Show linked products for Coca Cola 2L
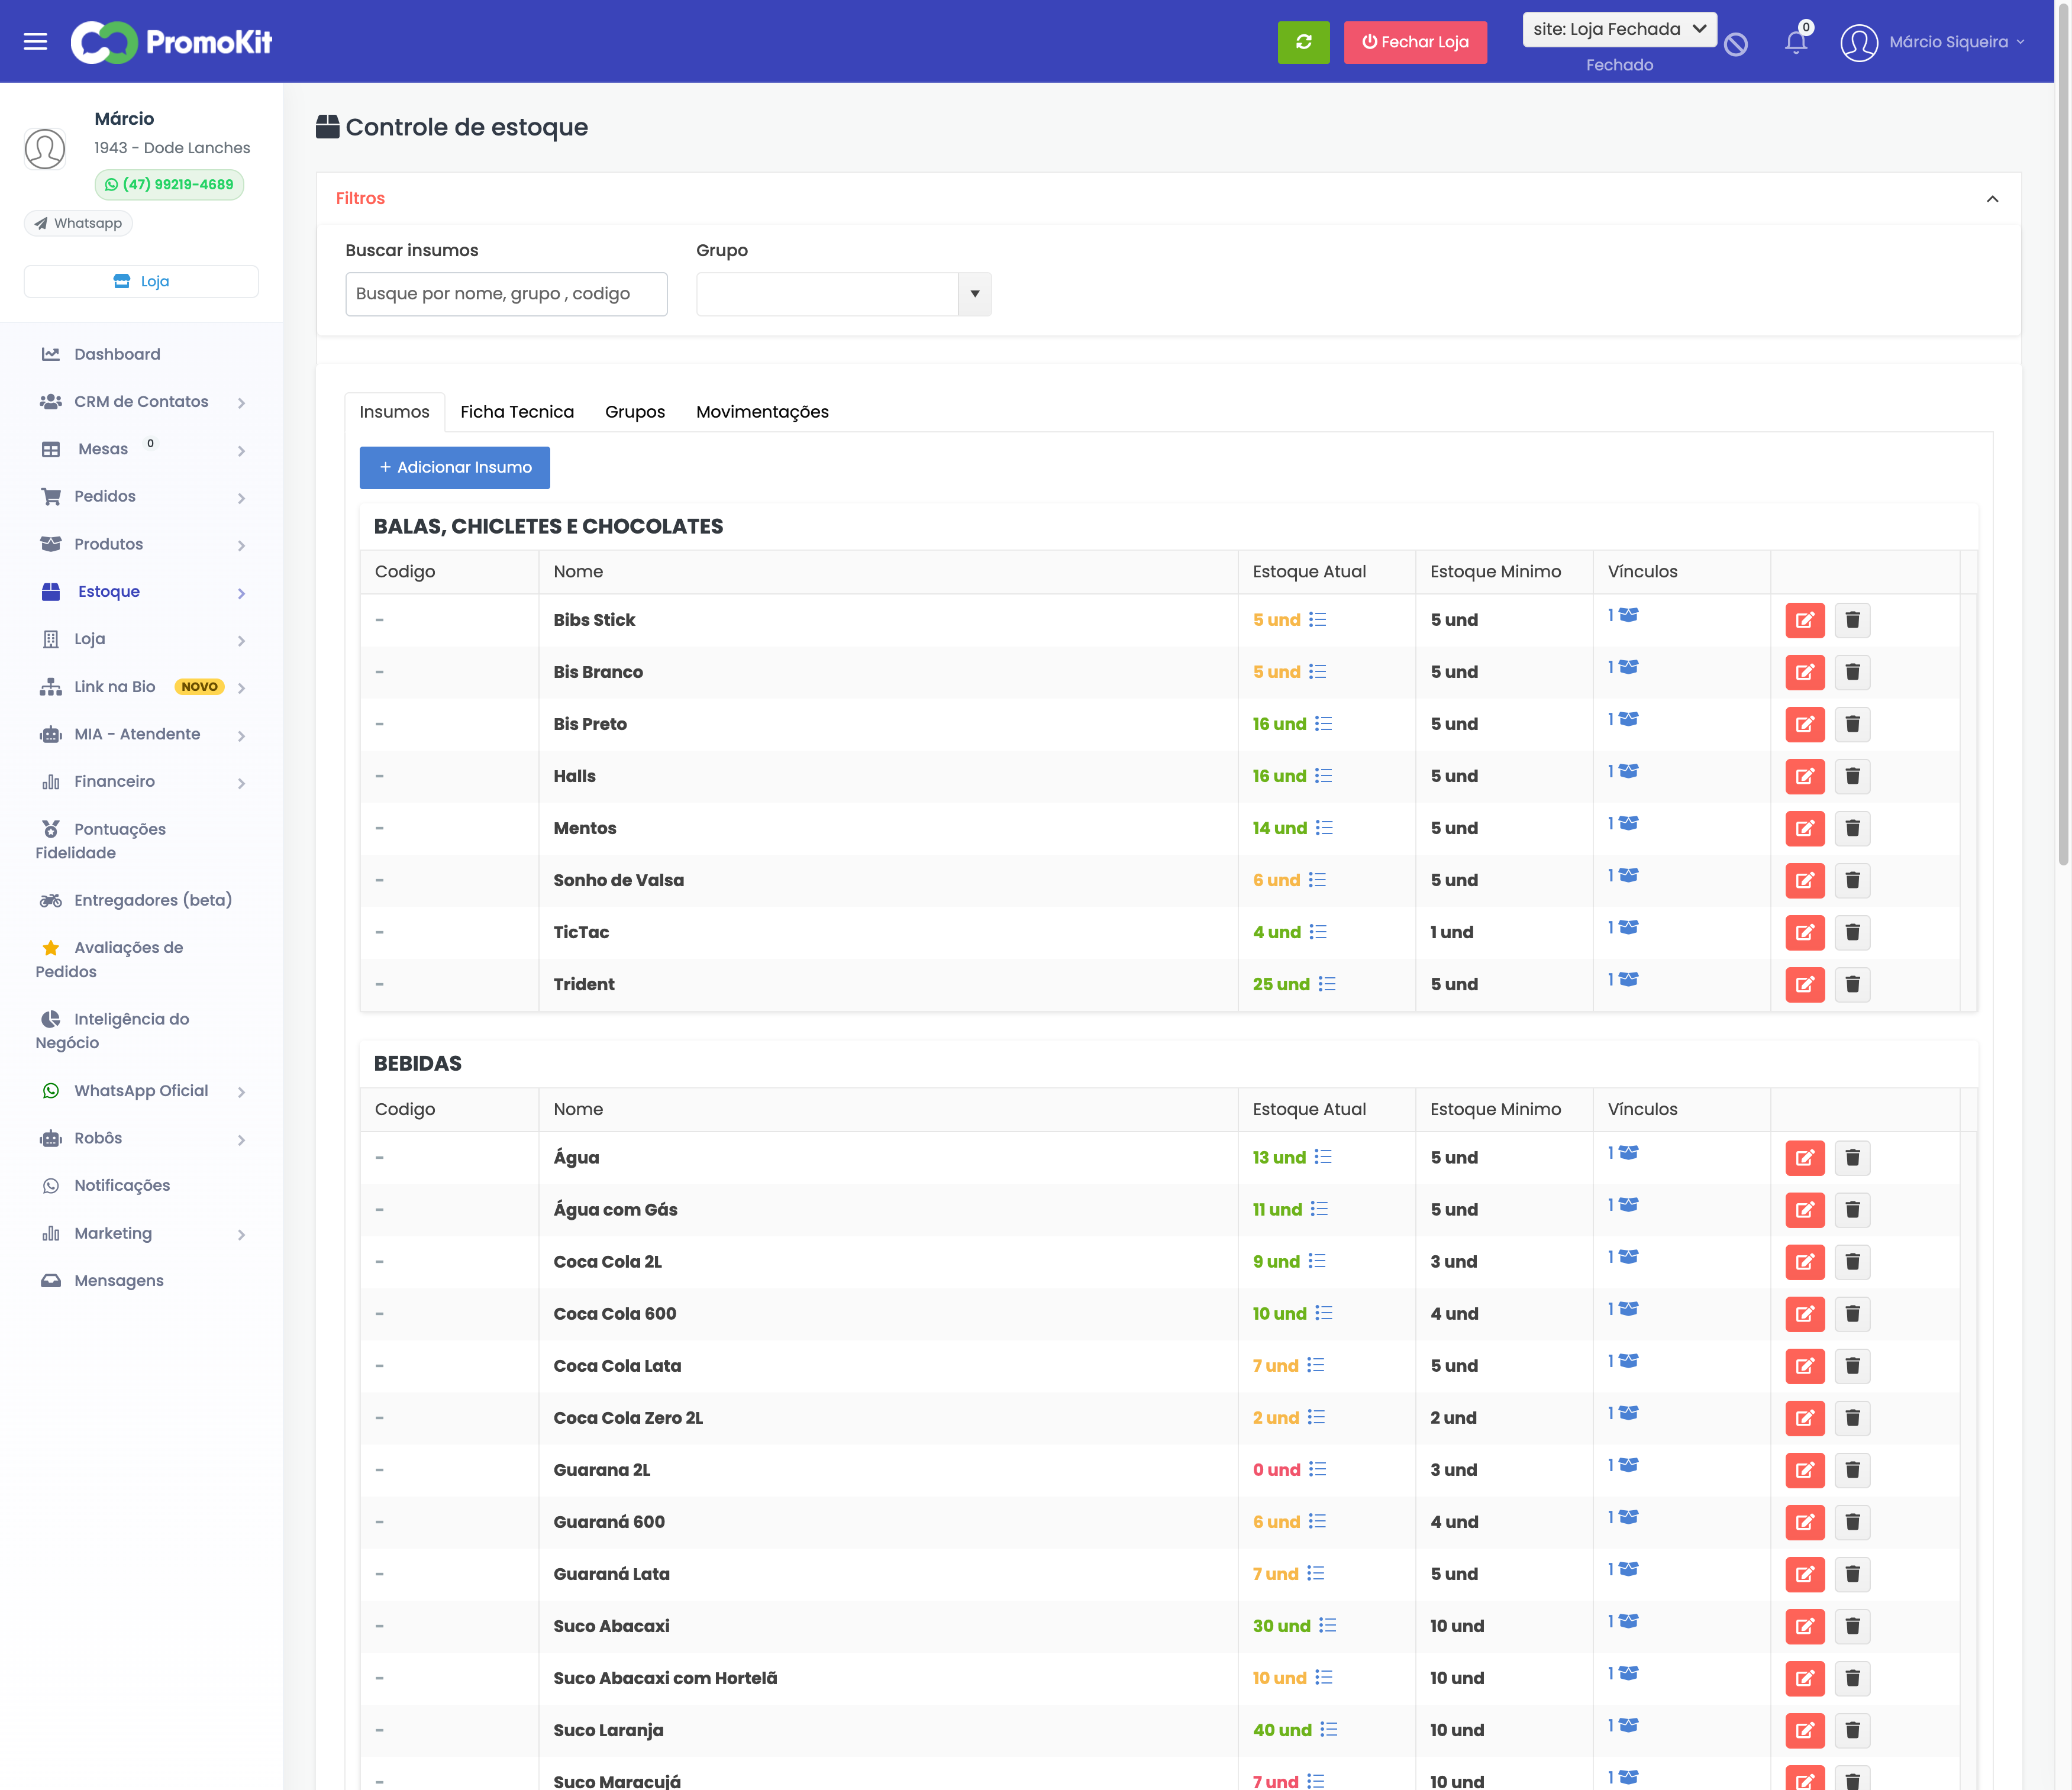 [x=1623, y=1257]
